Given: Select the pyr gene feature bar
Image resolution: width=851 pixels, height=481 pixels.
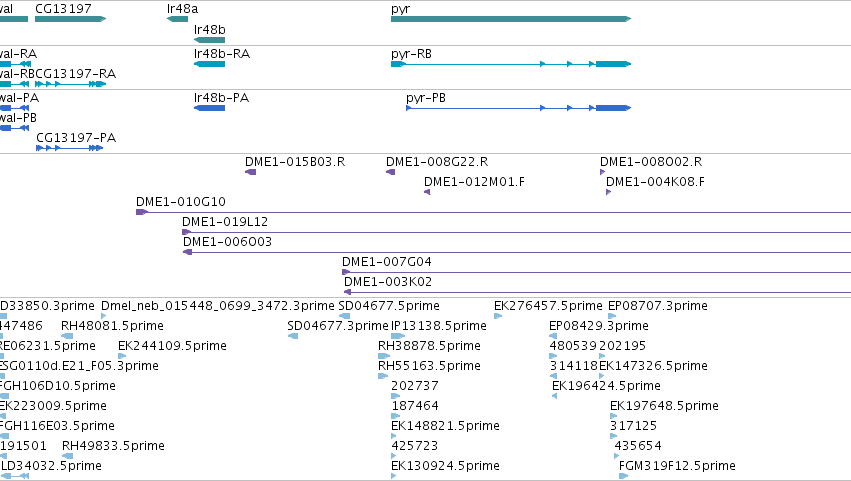Looking at the screenshot, I should [511, 19].
